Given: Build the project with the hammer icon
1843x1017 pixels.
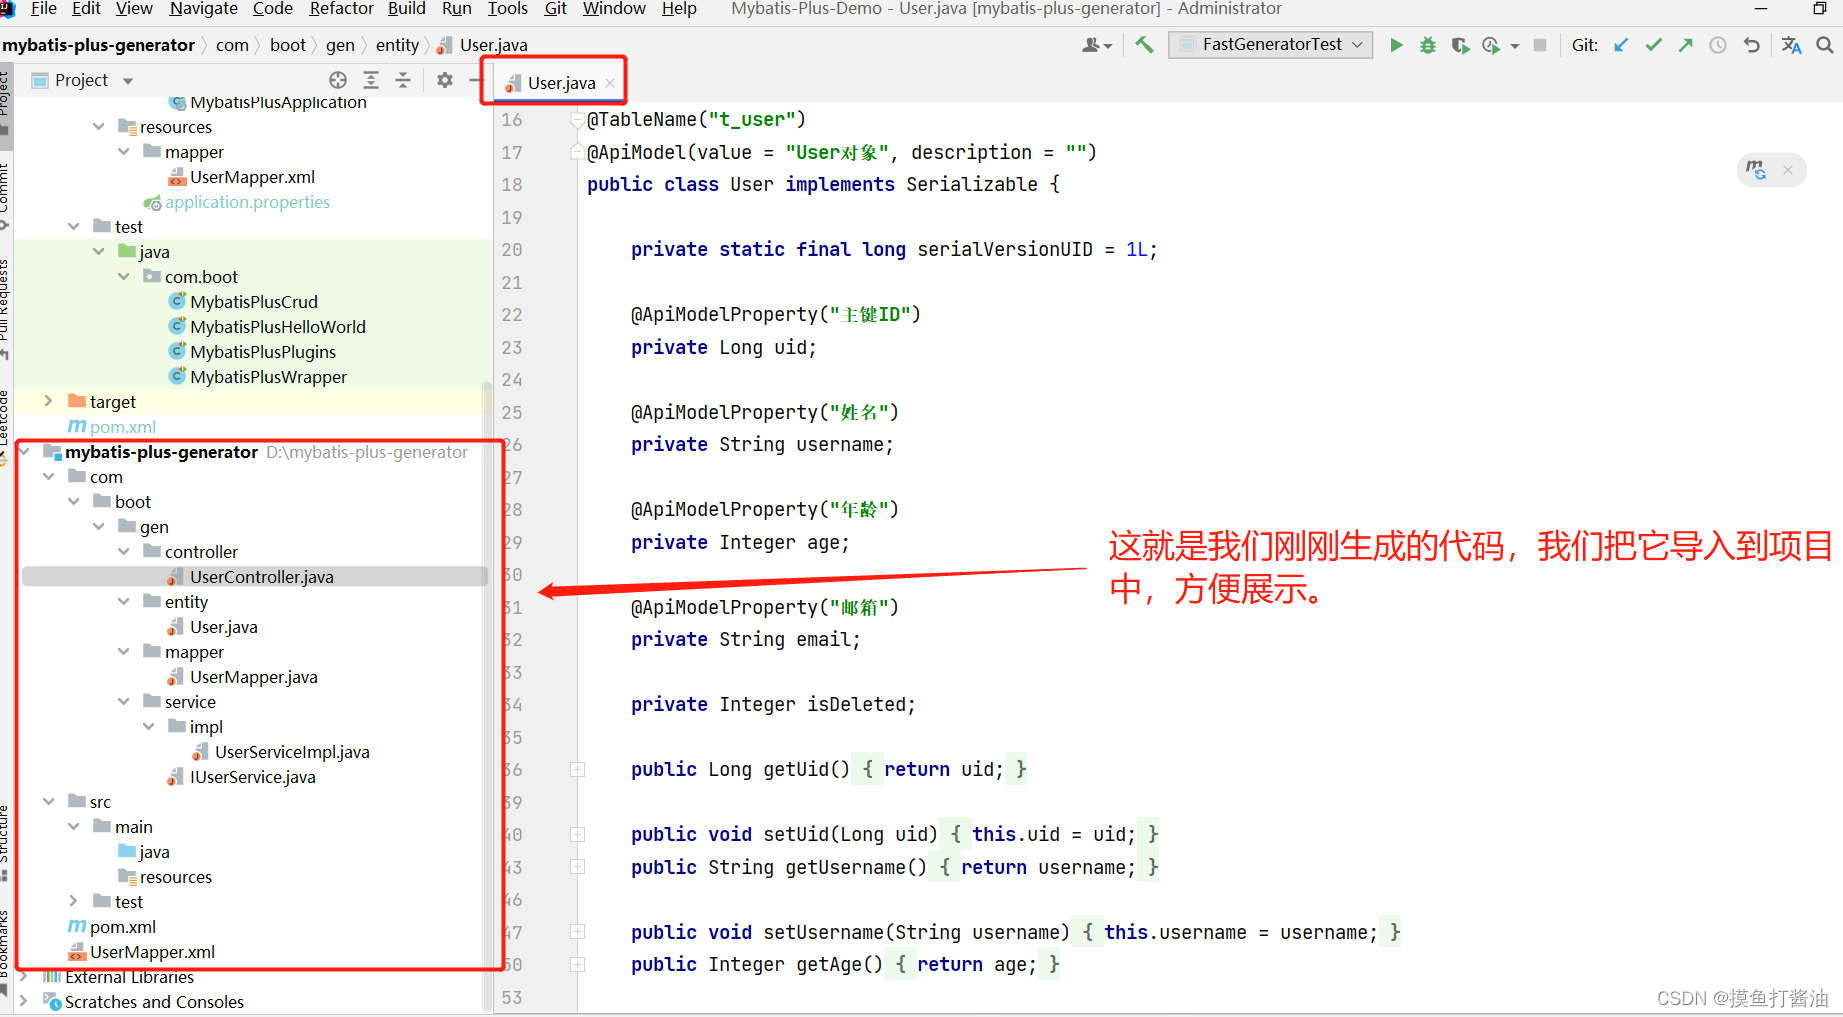Looking at the screenshot, I should pyautogui.click(x=1144, y=45).
